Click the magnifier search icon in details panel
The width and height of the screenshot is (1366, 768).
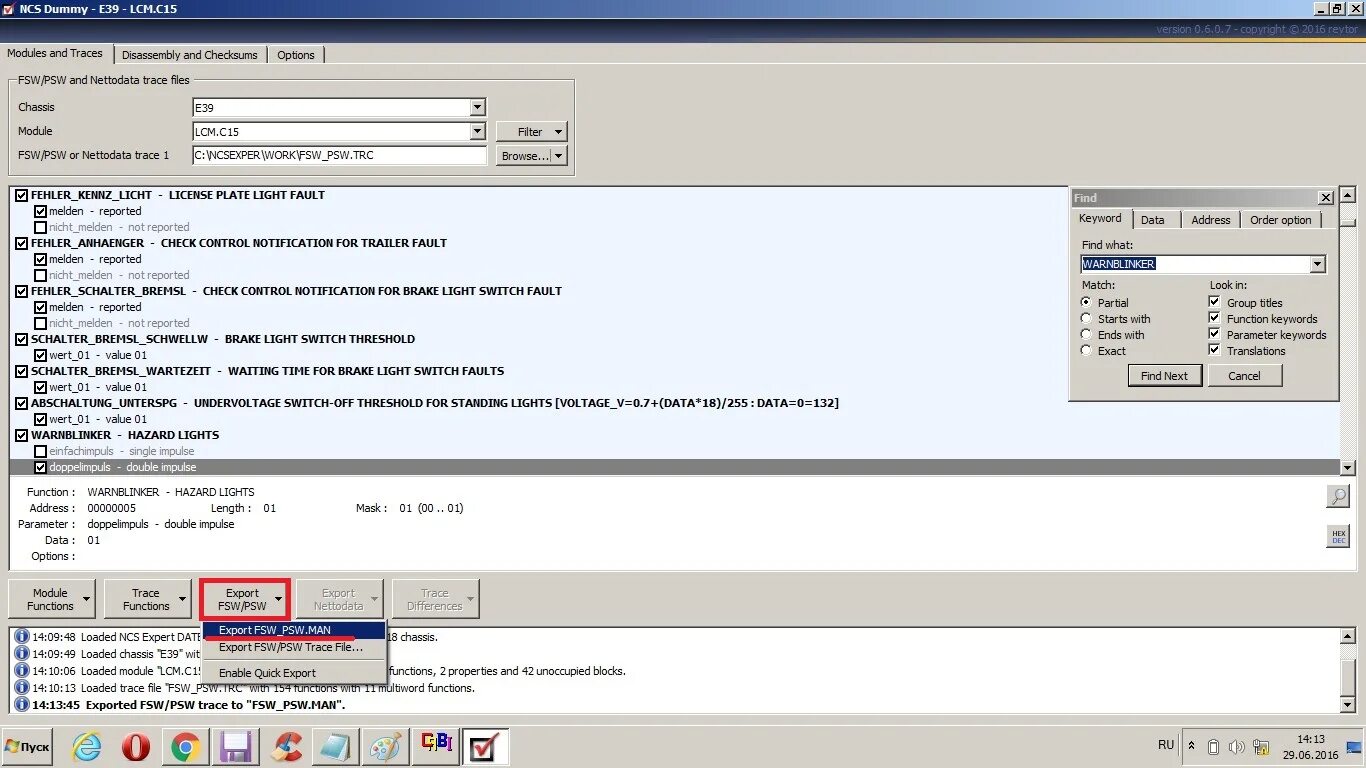pos(1338,496)
